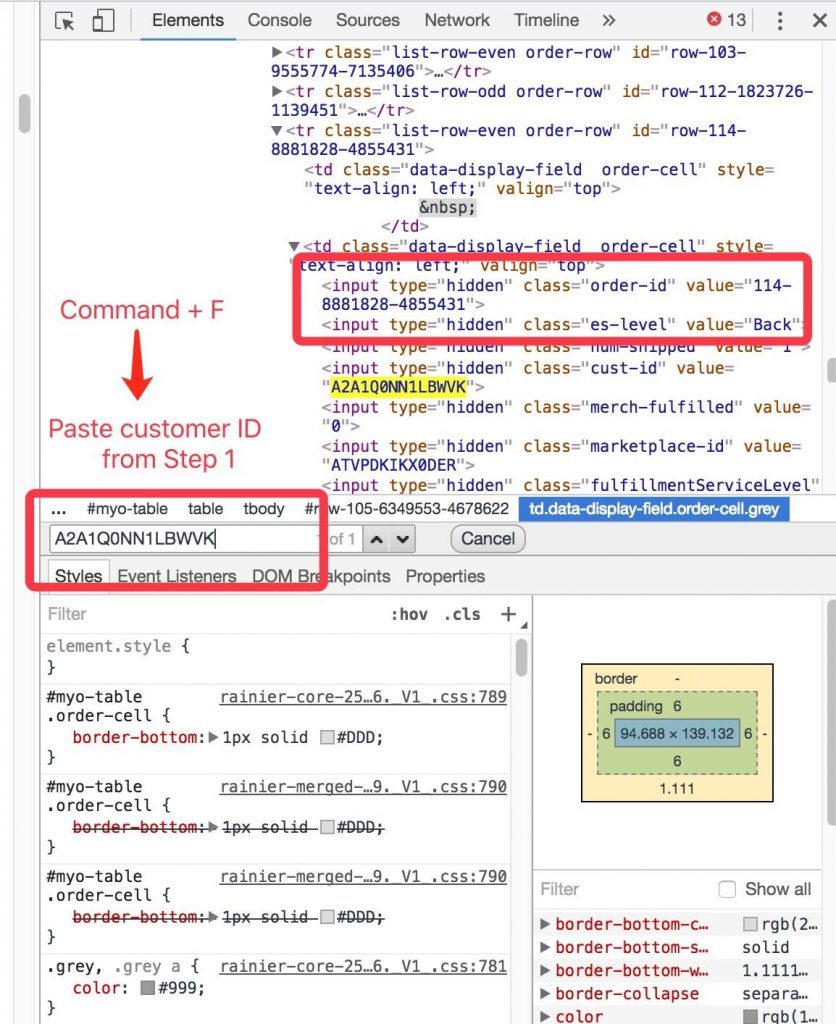
Task: Go to previous search result arrow
Action: (x=376, y=539)
